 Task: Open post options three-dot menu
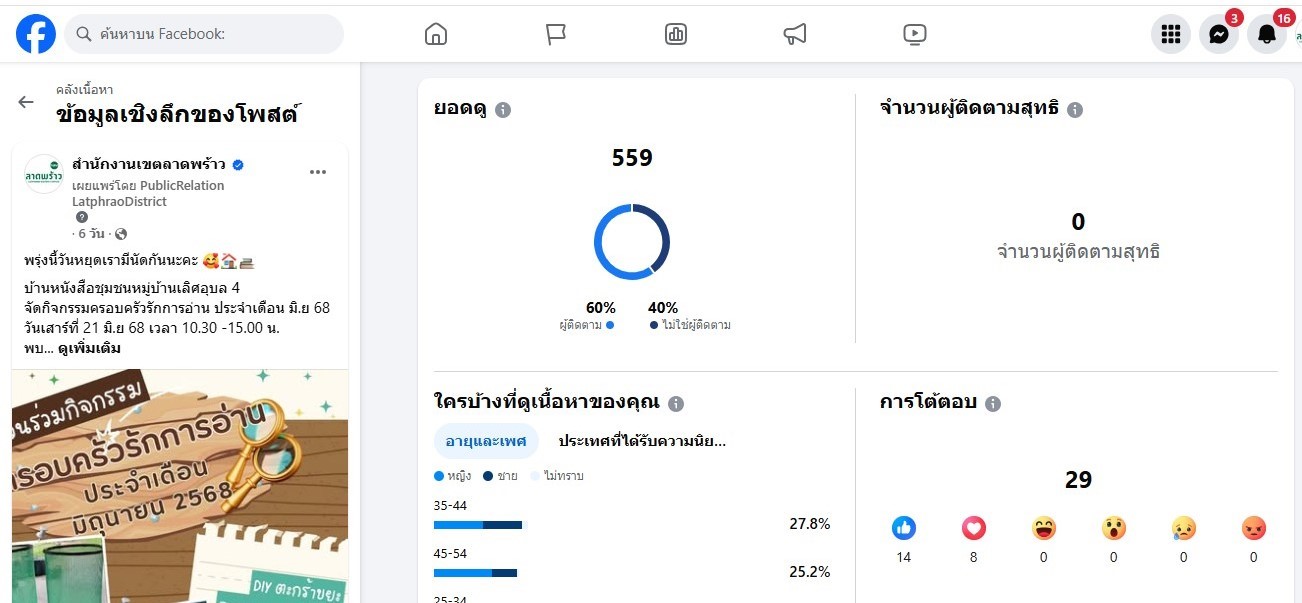pyautogui.click(x=318, y=172)
